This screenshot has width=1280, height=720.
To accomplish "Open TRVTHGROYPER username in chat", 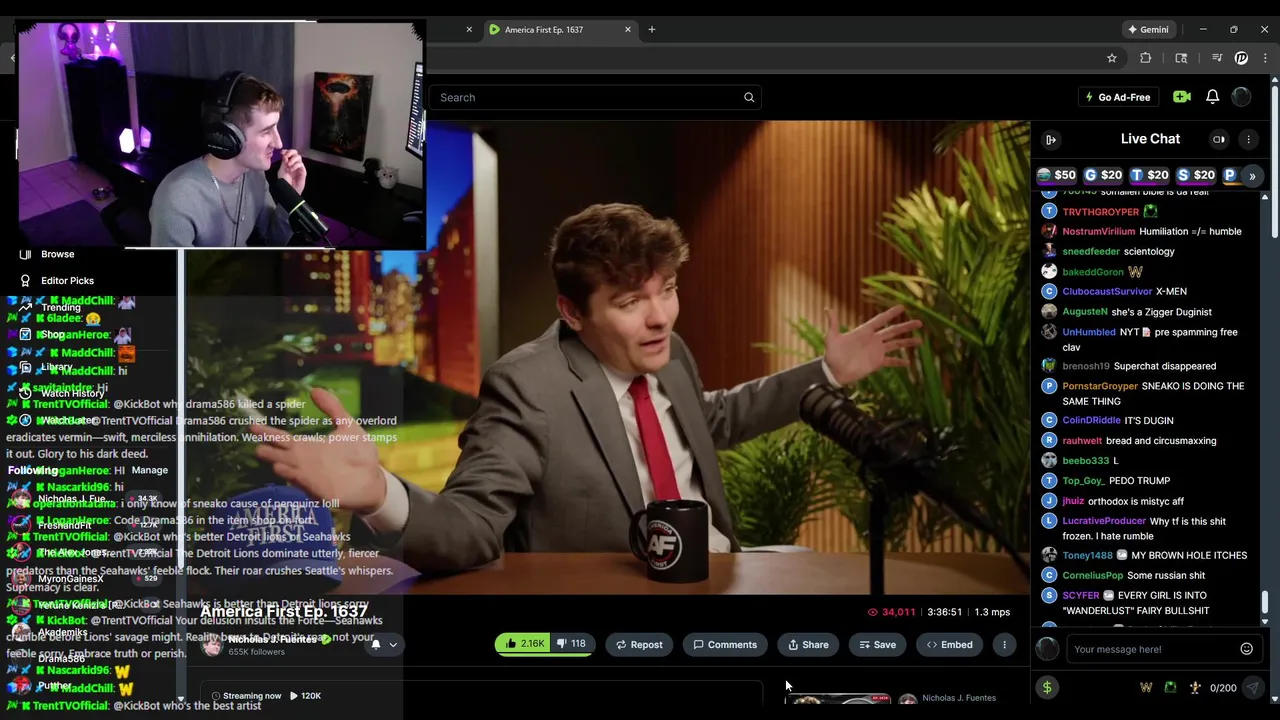I will coord(1100,212).
